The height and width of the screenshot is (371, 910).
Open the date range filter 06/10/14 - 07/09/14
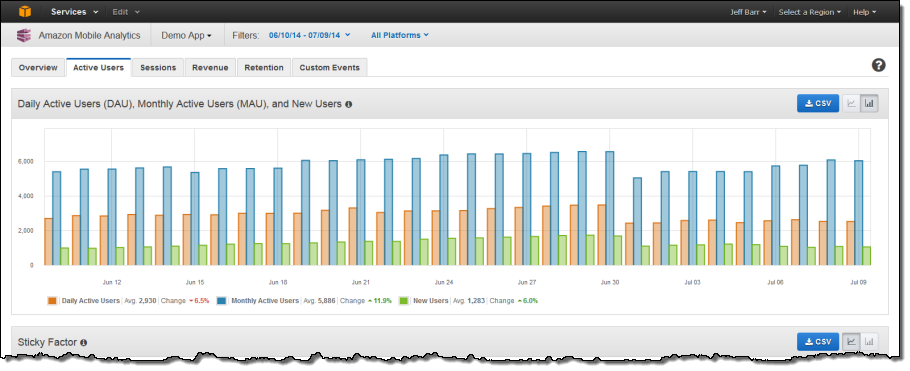tap(309, 35)
